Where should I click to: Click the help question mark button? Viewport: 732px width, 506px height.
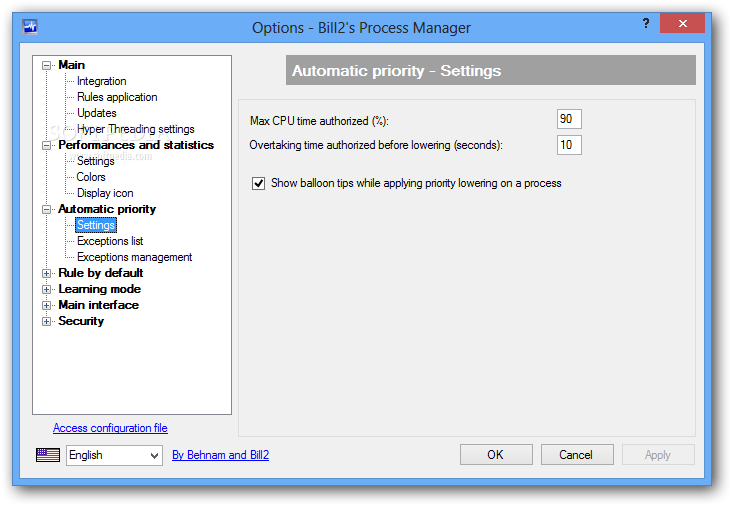tap(646, 24)
